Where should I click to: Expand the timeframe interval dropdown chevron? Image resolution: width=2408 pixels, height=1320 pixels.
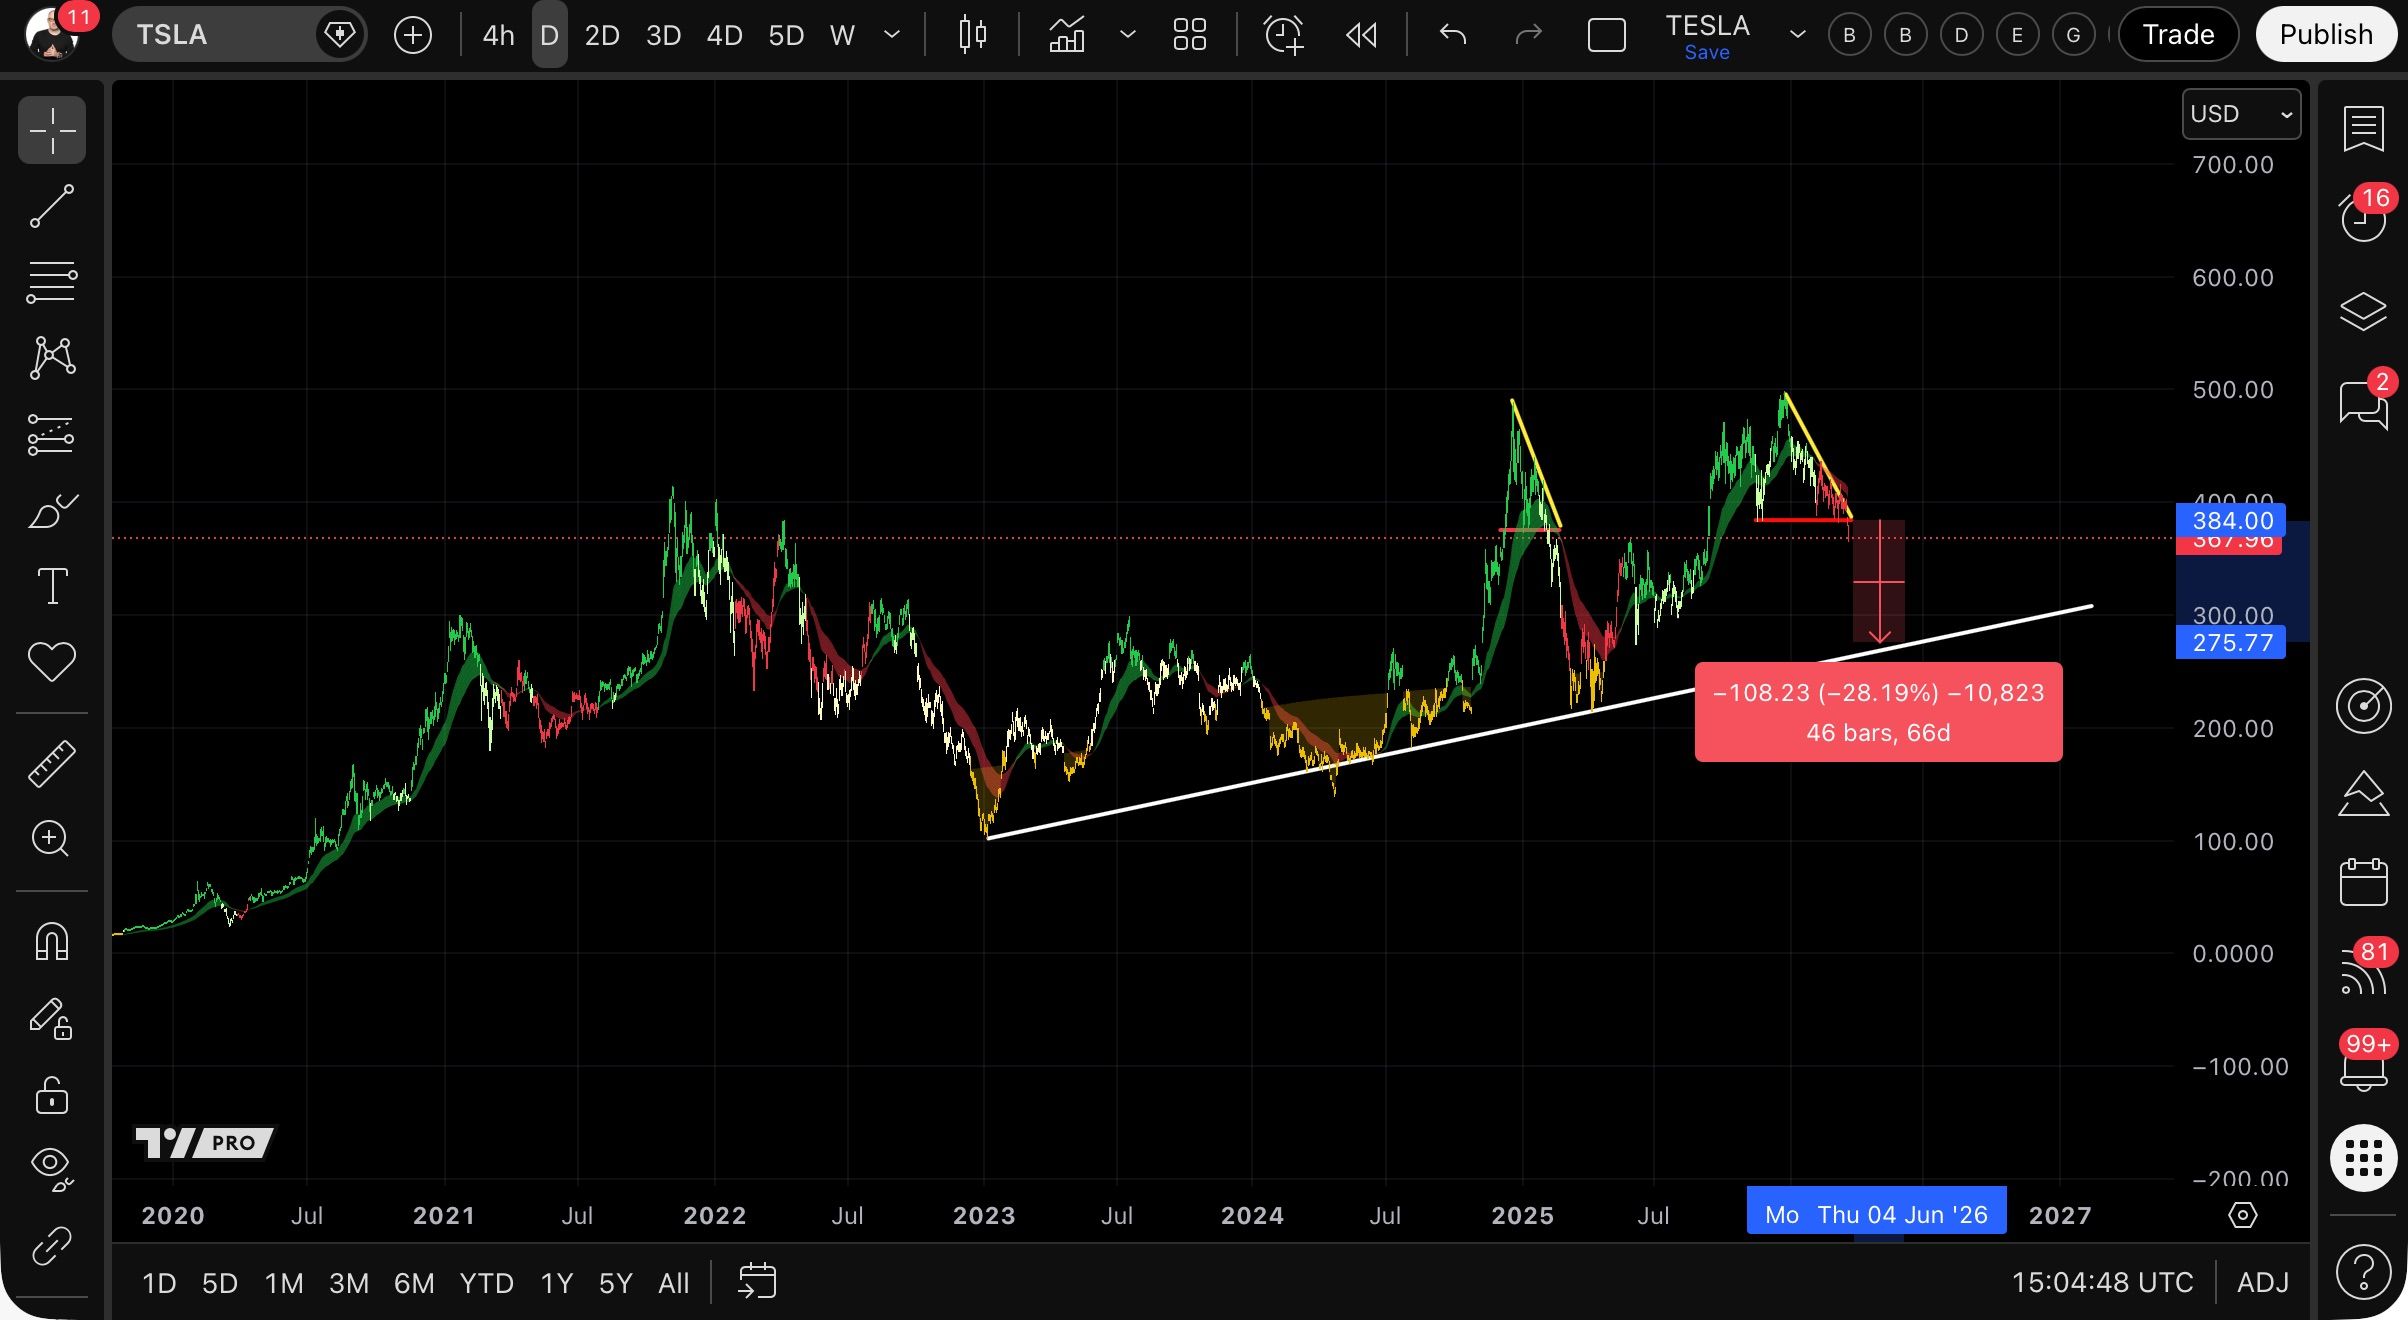(x=892, y=35)
